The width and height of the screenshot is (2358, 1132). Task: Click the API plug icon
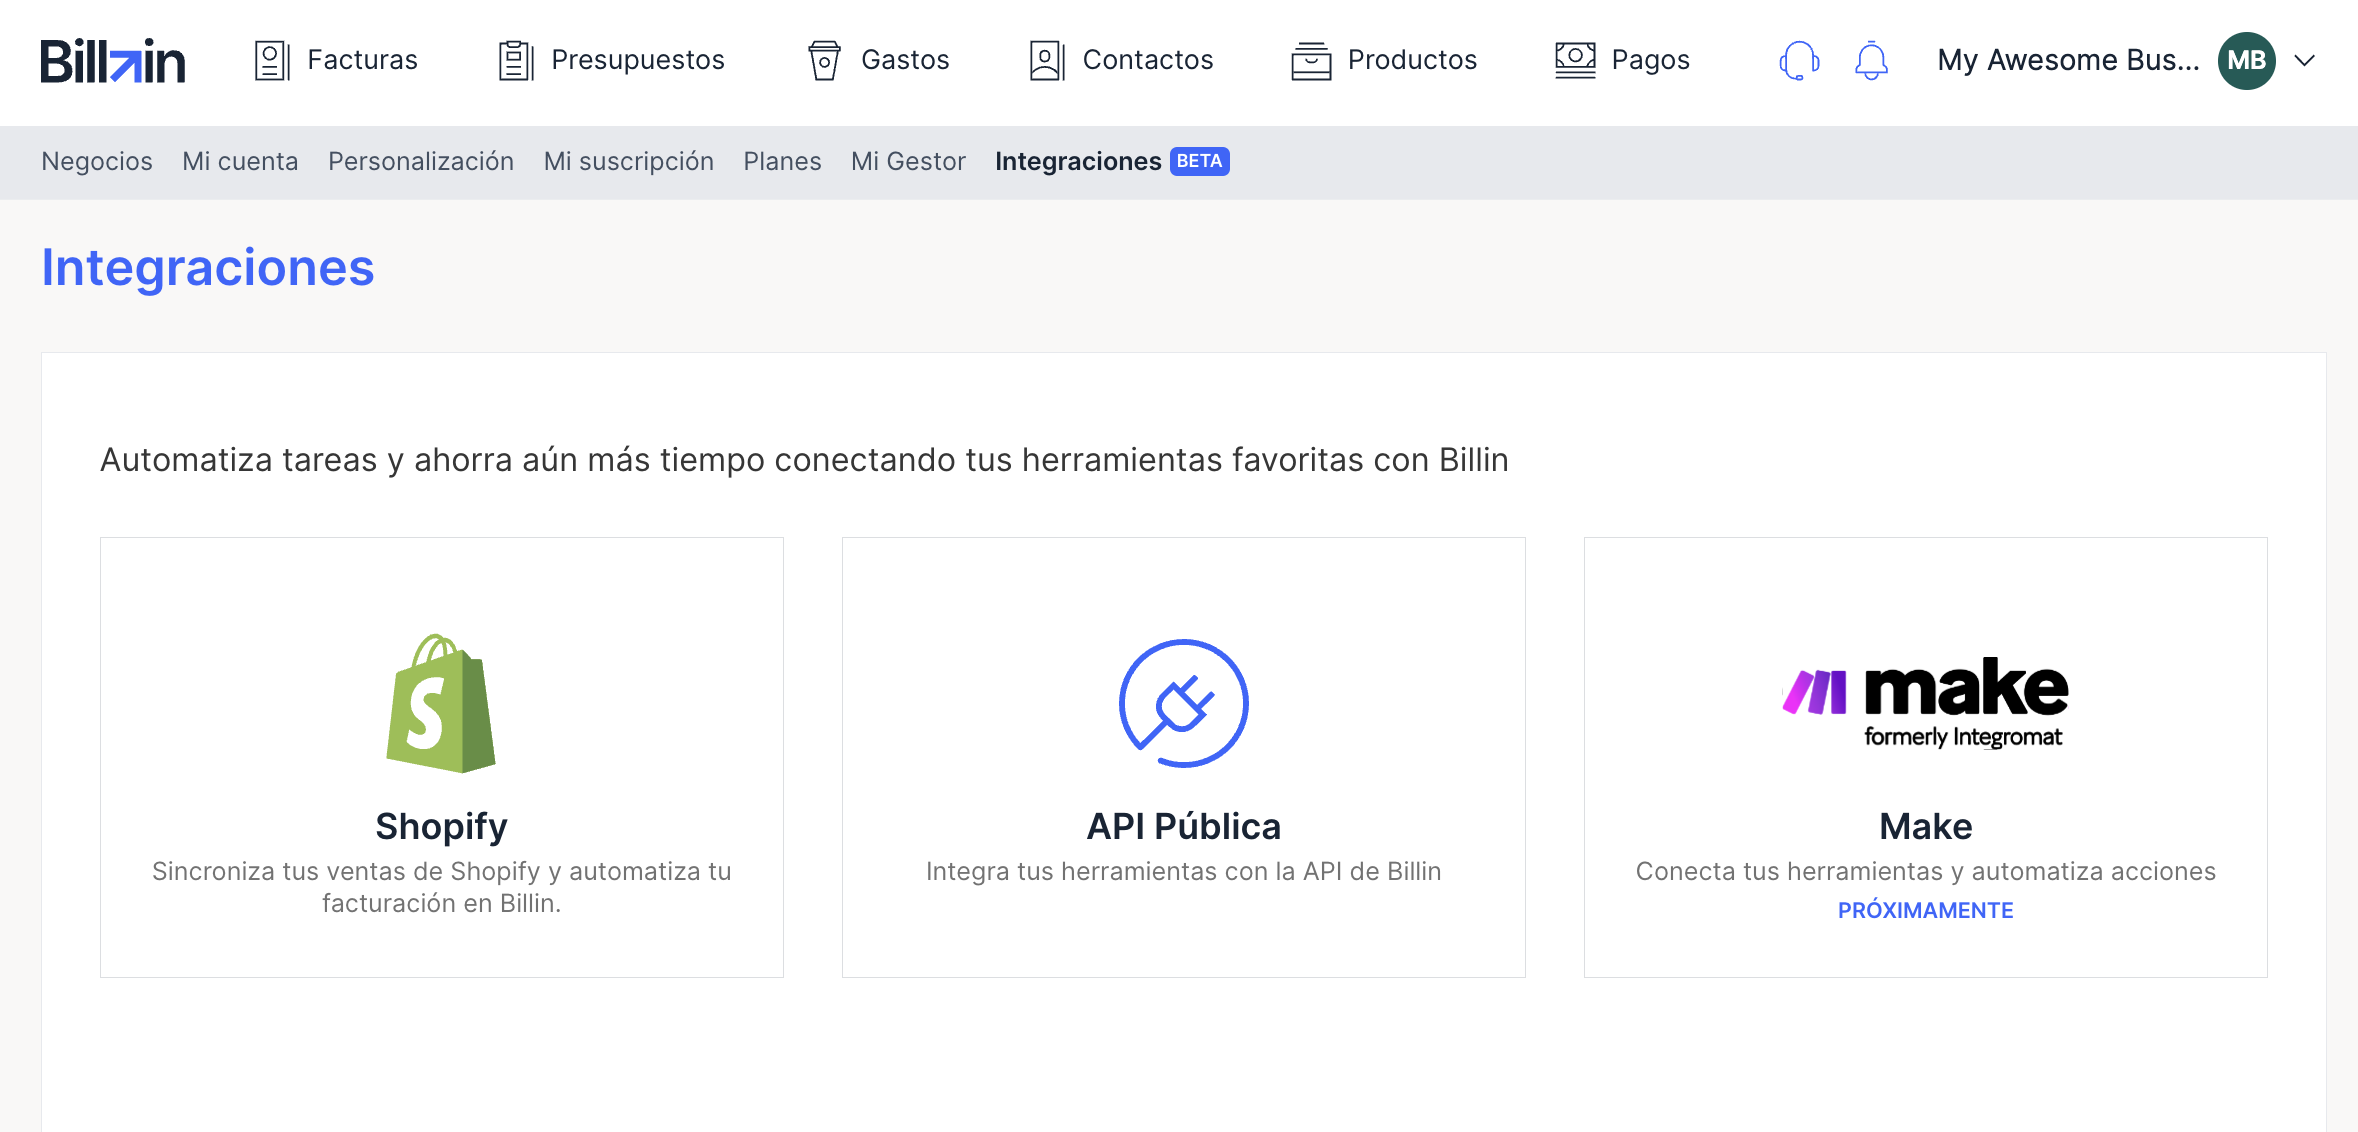[1184, 703]
